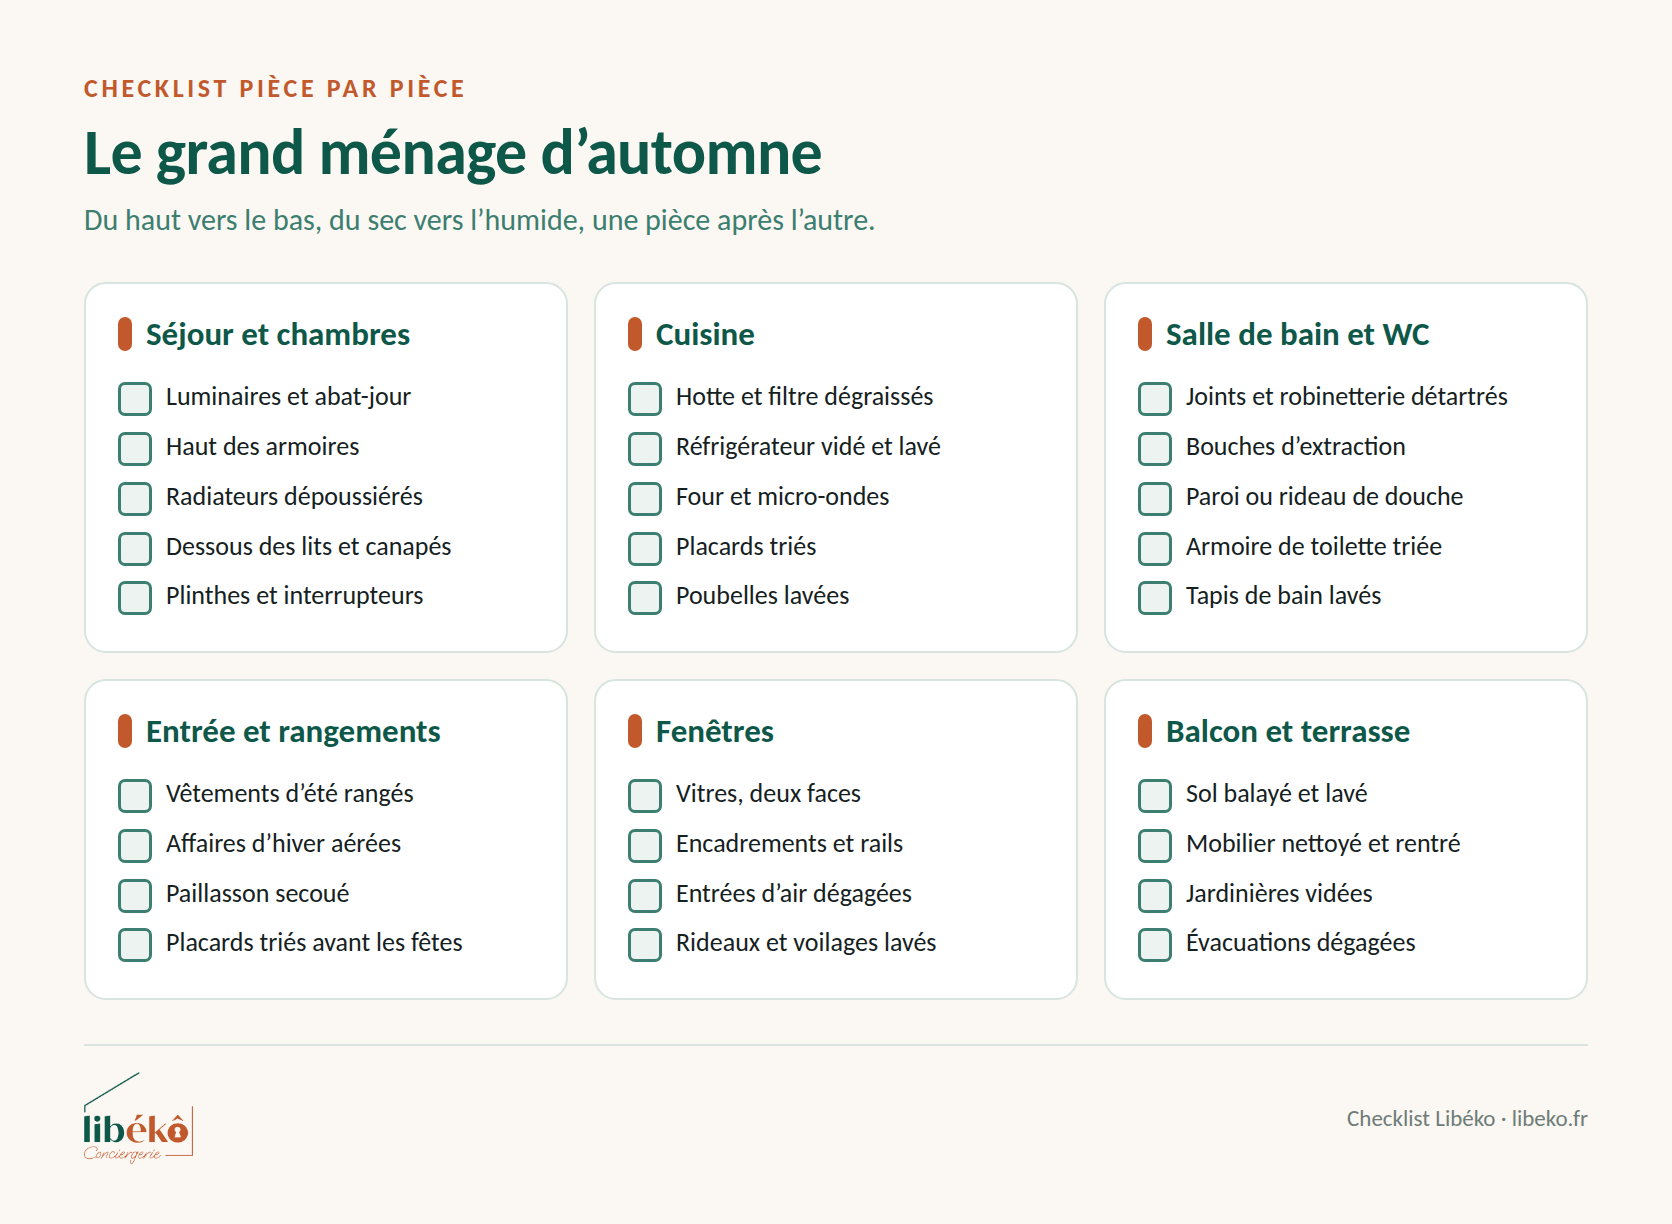Click the Libéko Conciergerie logo
1672x1224 pixels.
(138, 1118)
